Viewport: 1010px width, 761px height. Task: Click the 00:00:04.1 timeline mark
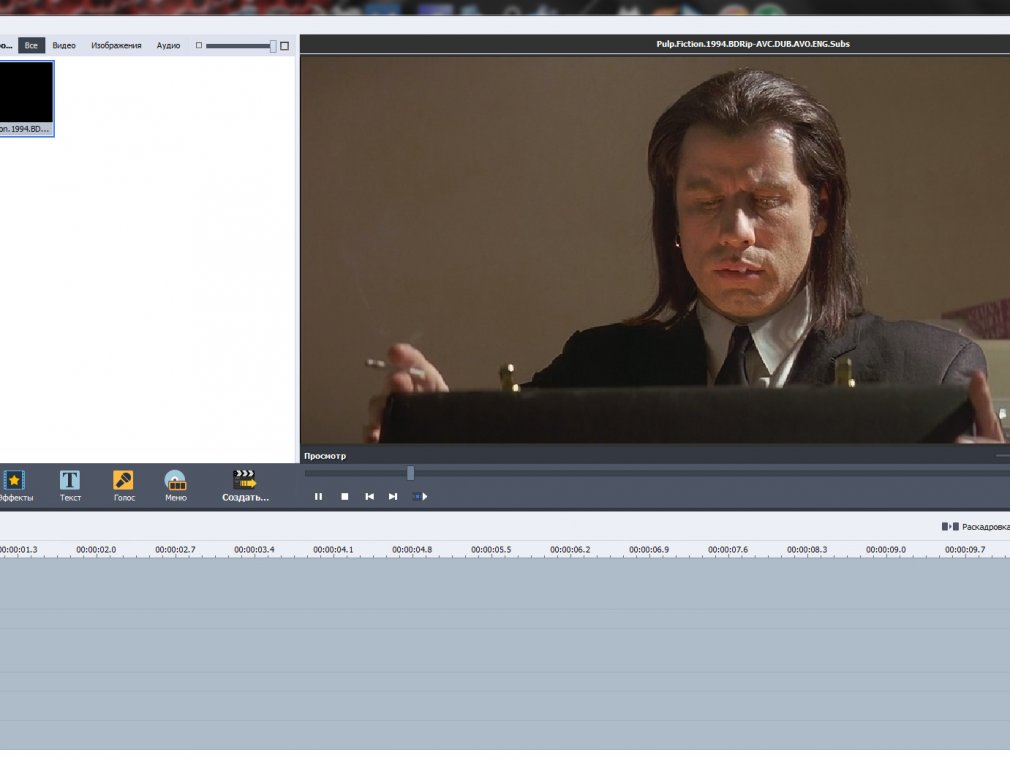[333, 550]
